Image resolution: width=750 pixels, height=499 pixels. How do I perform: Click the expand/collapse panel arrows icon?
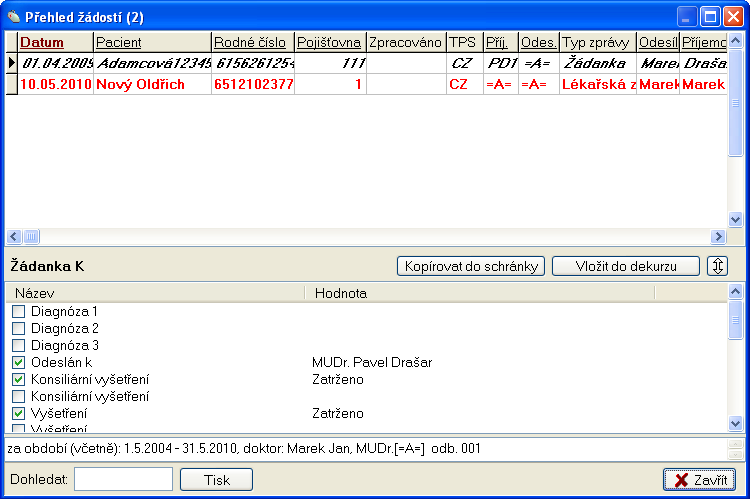[x=718, y=266]
